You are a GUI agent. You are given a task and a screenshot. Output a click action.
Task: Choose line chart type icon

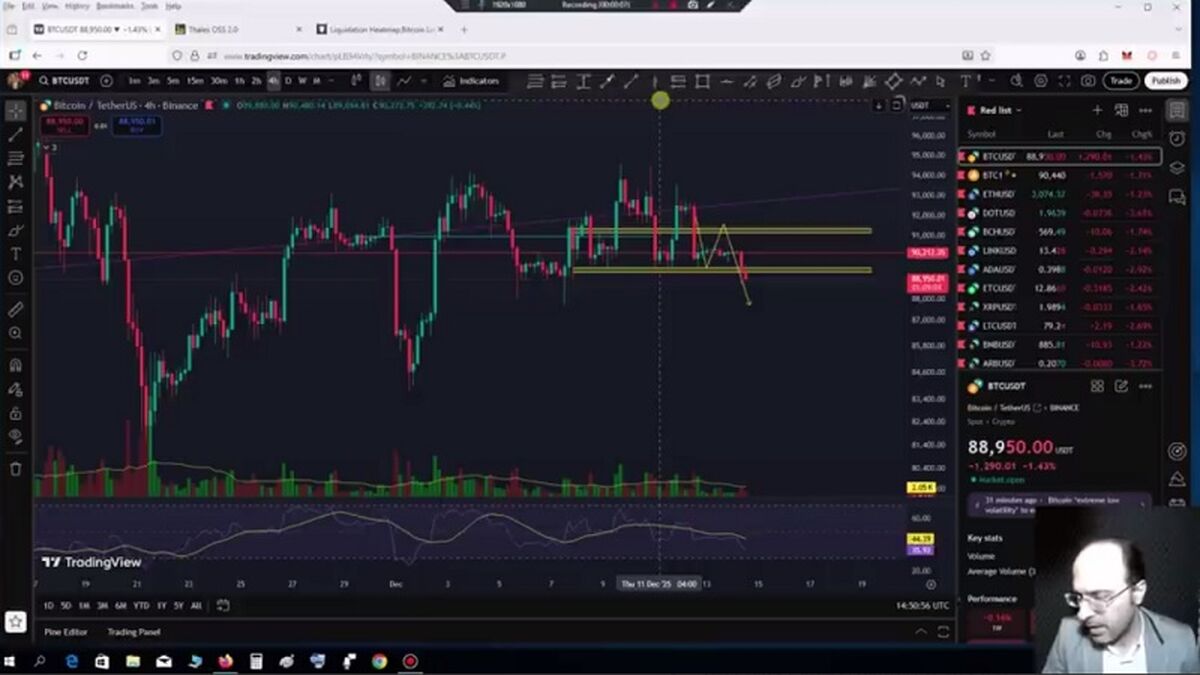[x=405, y=81]
